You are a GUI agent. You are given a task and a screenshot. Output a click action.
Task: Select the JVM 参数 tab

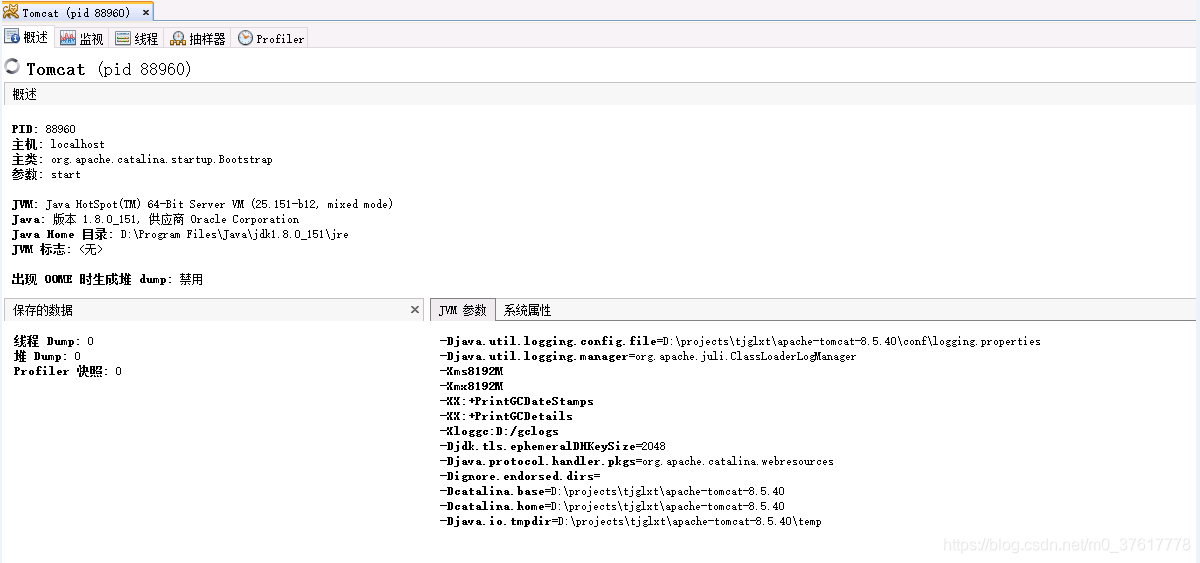click(x=462, y=310)
